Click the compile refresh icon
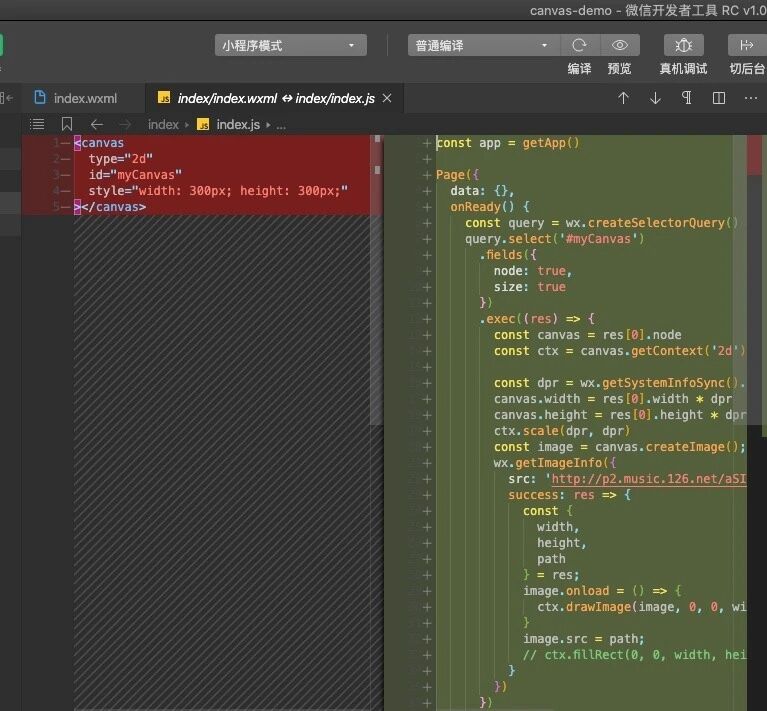The image size is (767, 711). (579, 45)
